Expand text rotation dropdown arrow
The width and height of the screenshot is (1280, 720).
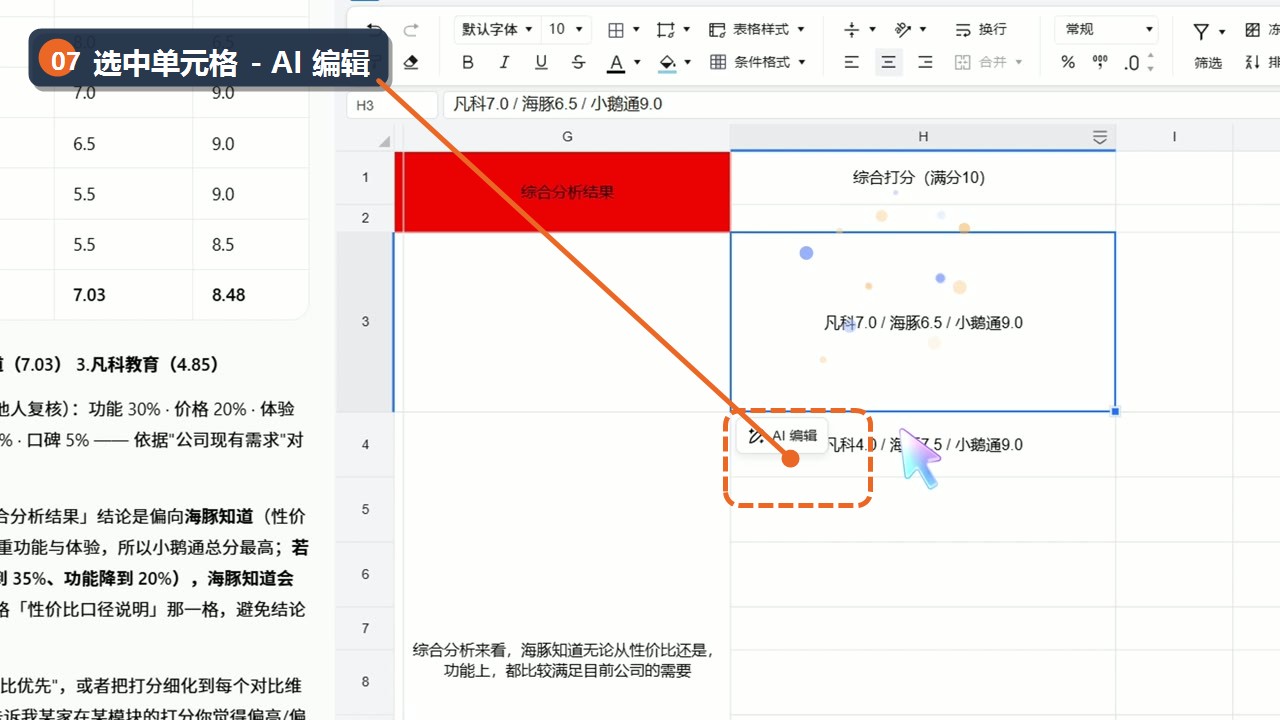click(923, 30)
